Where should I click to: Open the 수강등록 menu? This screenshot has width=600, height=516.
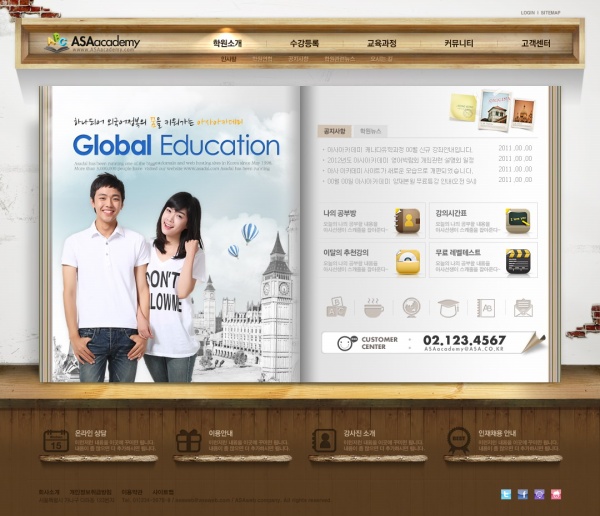(304, 43)
